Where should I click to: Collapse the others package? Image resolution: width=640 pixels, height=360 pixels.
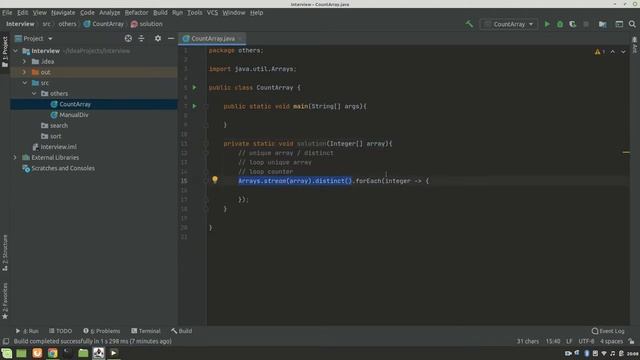pos(34,93)
